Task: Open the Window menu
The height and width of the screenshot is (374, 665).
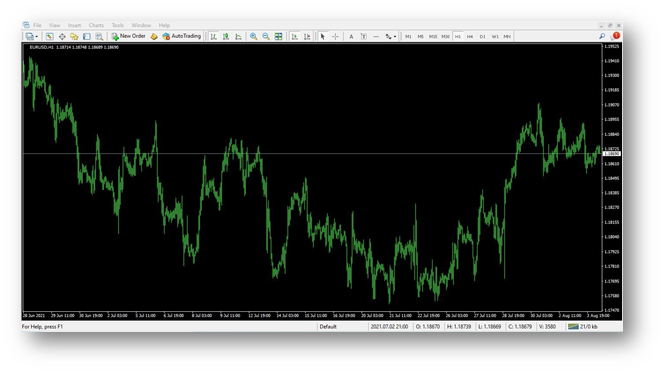Action: click(141, 25)
